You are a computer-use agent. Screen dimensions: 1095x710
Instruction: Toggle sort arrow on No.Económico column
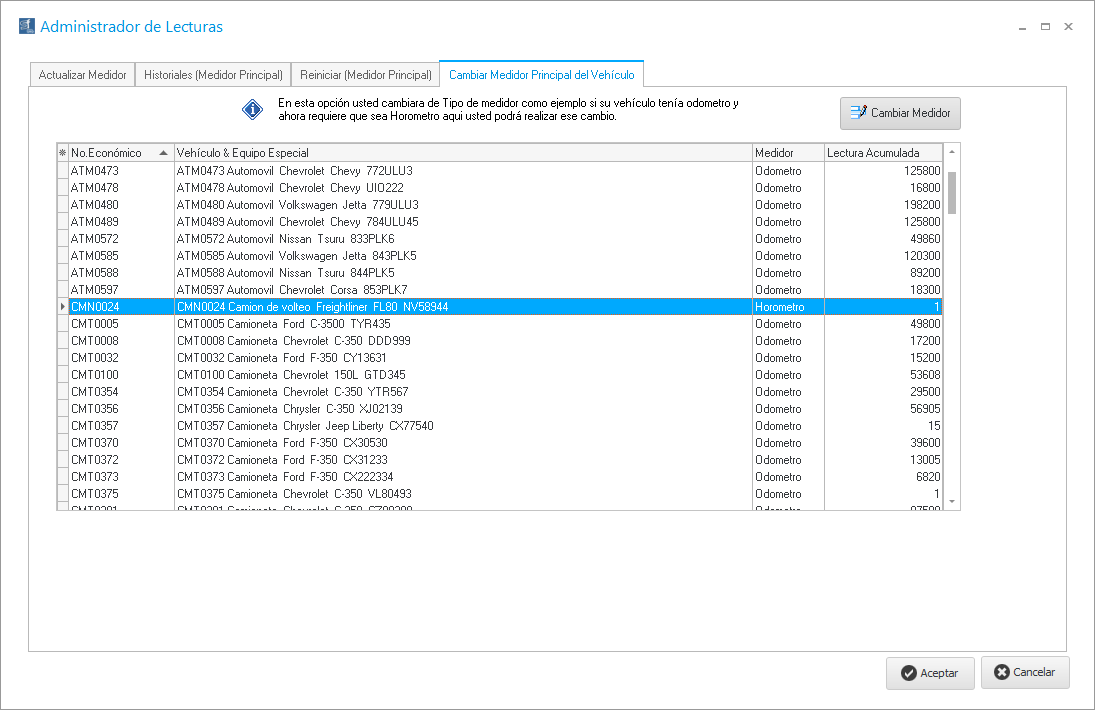pos(163,153)
